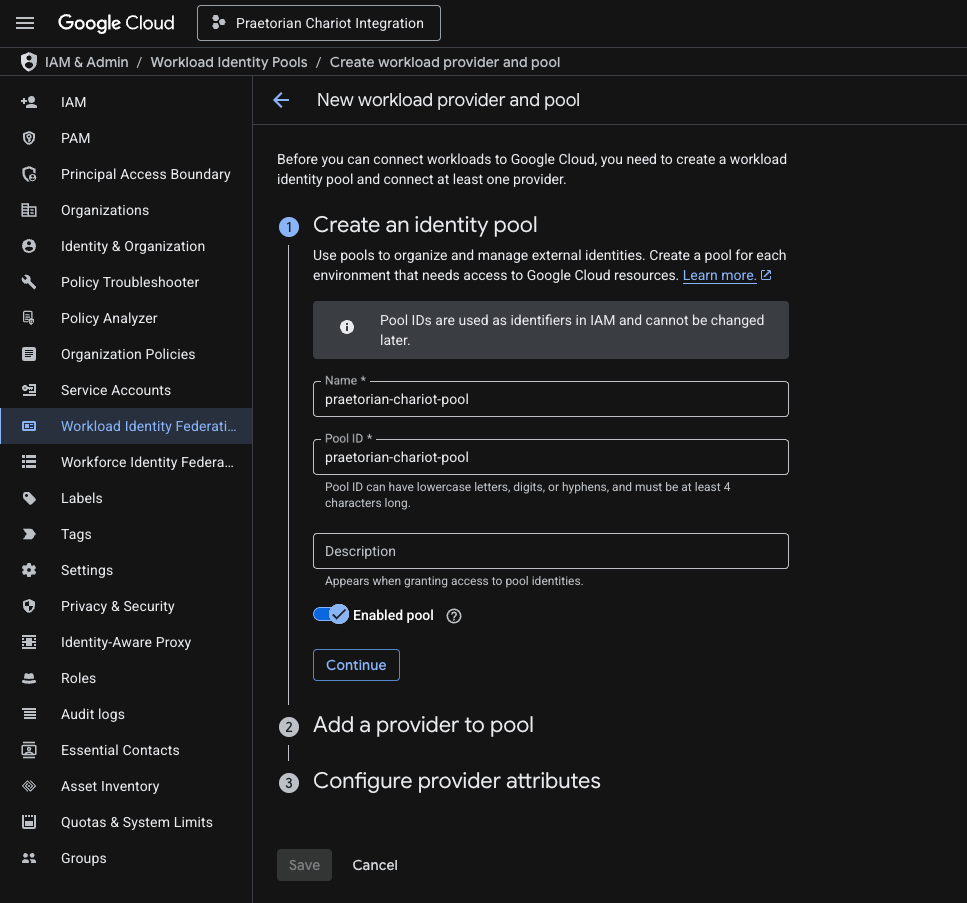The image size is (967, 903).
Task: Toggle the Enabled pool switch
Action: click(x=331, y=614)
